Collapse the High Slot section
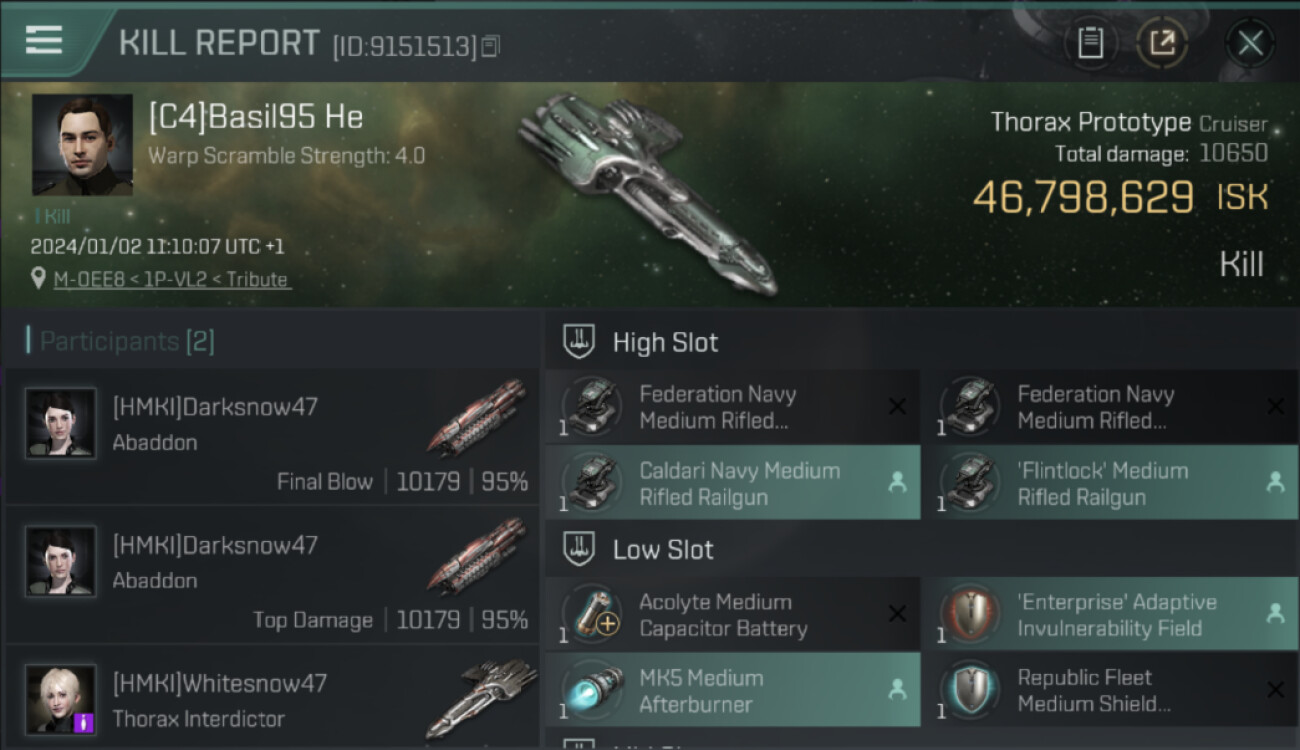The width and height of the screenshot is (1300, 750). pyautogui.click(x=664, y=342)
